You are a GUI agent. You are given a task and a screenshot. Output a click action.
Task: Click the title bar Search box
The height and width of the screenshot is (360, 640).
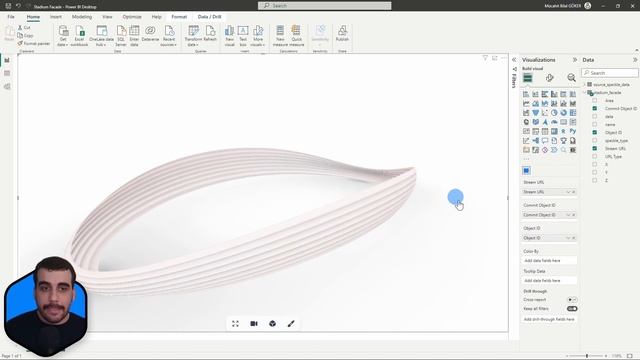[x=324, y=6]
